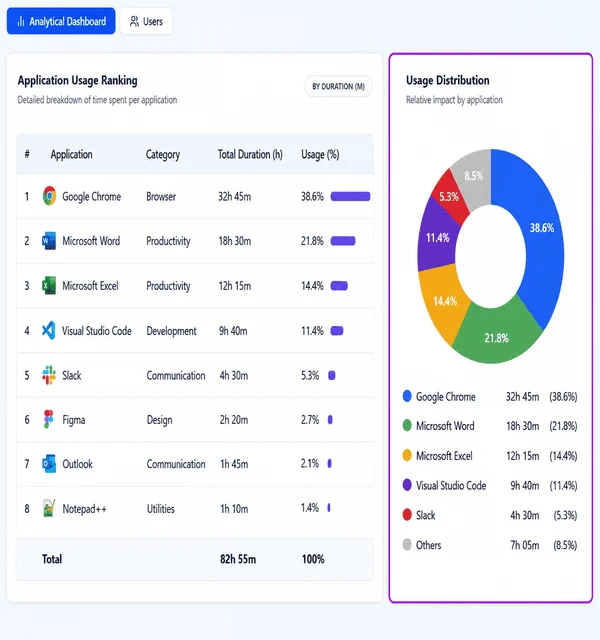
Task: Click the Design category cell
Action: (160, 420)
